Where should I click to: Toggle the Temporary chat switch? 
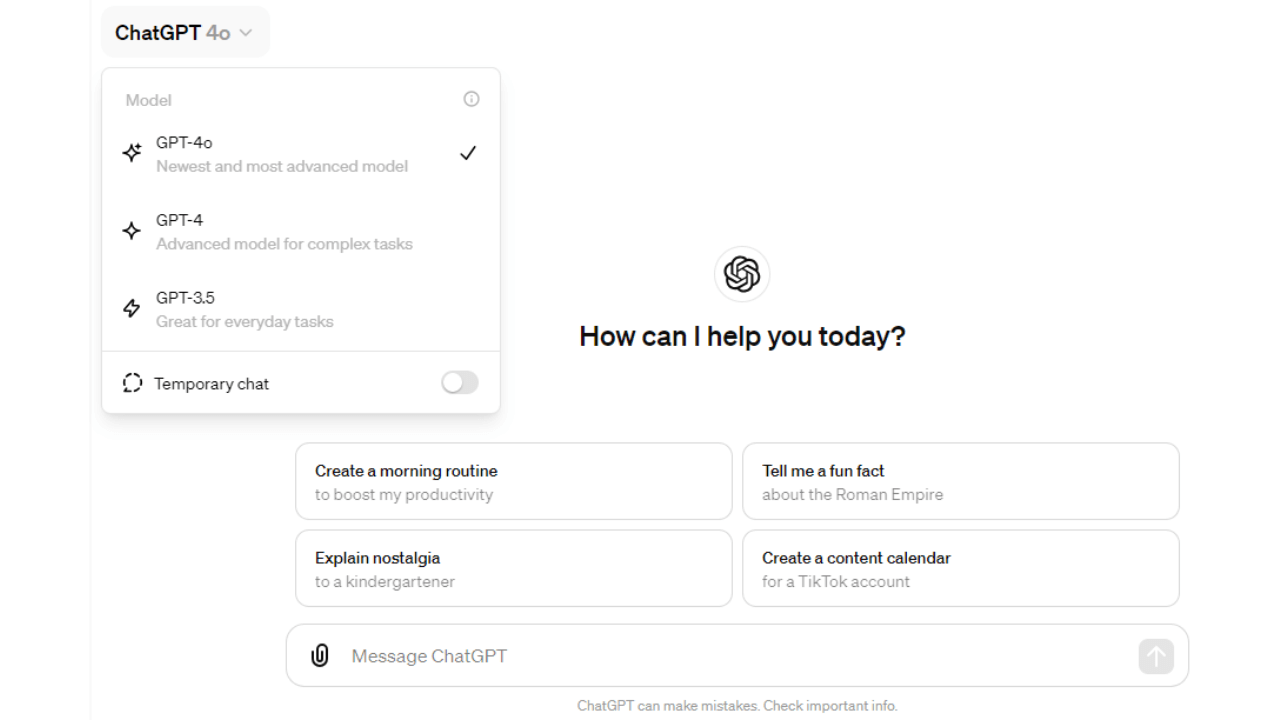460,383
